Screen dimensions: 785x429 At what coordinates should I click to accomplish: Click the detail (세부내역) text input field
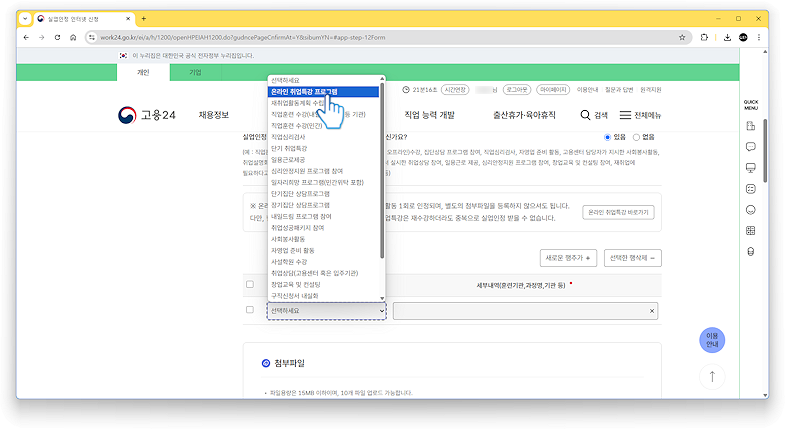click(x=525, y=311)
